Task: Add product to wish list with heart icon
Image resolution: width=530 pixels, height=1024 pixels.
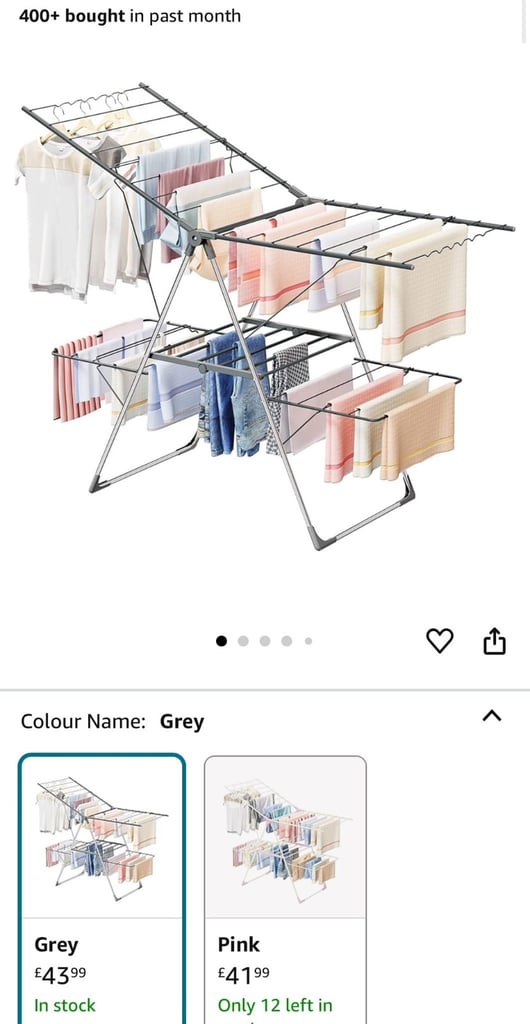Action: pyautogui.click(x=439, y=641)
